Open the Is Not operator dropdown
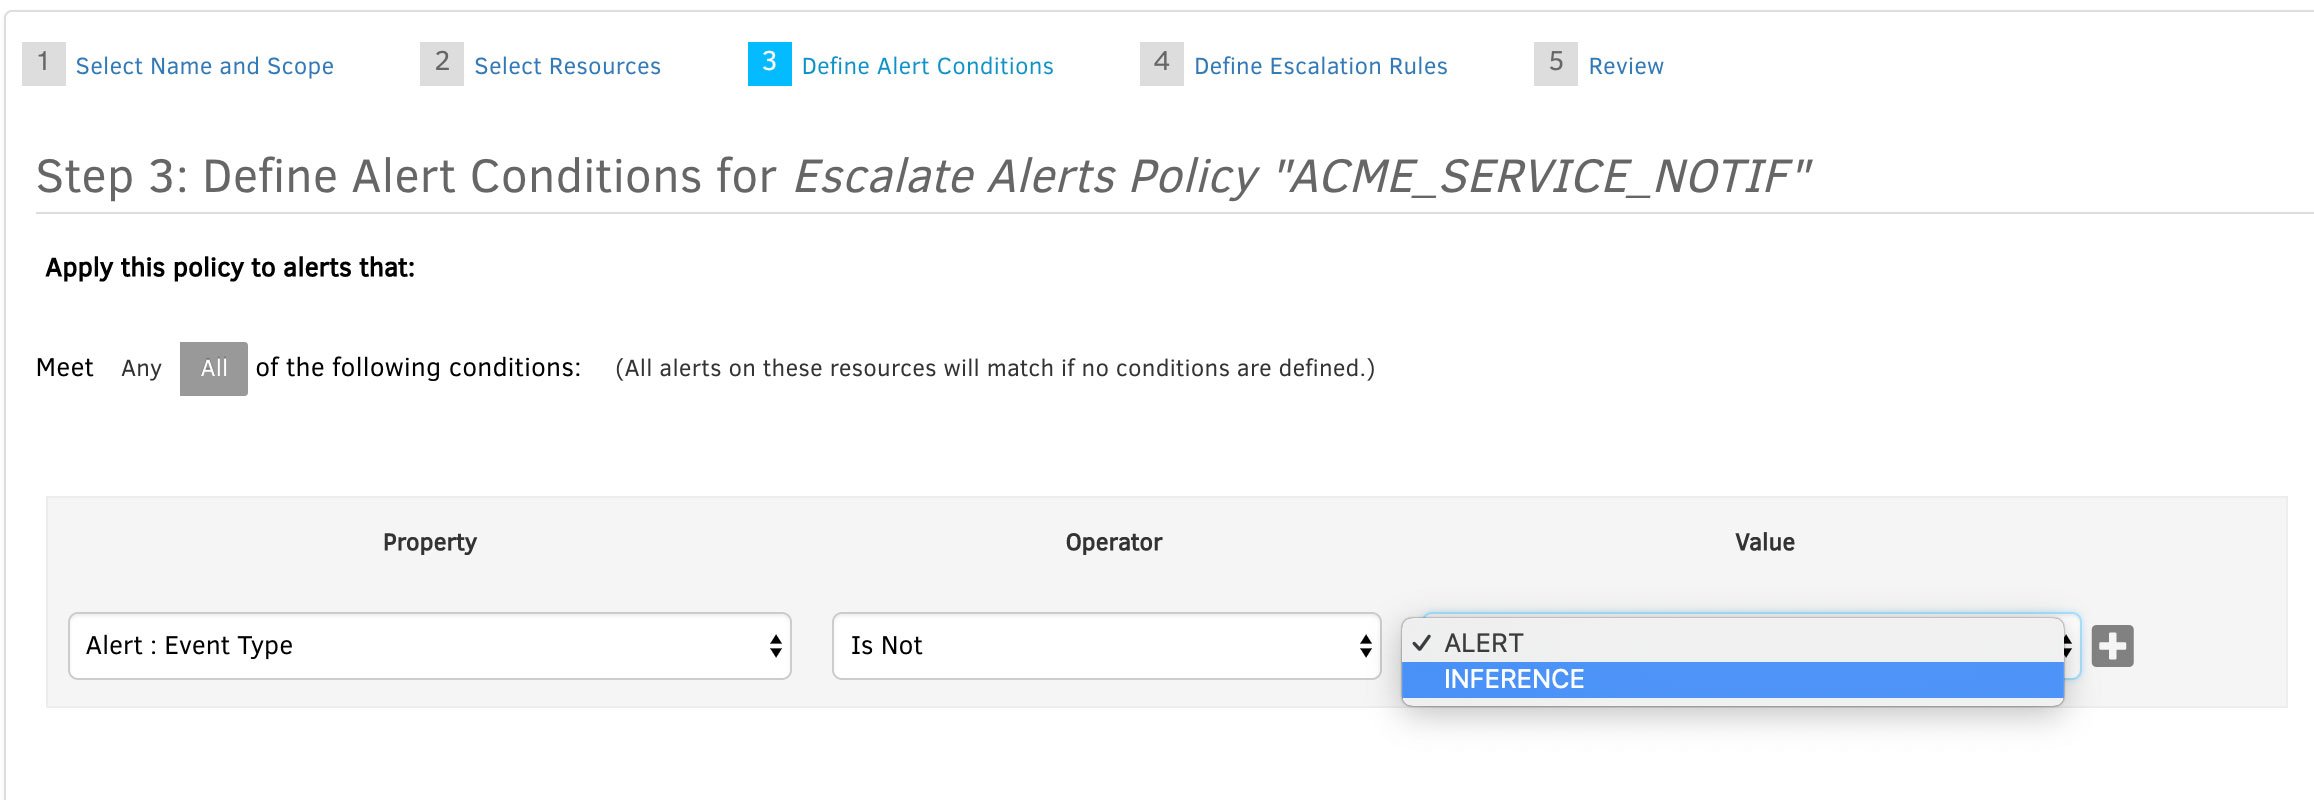This screenshot has width=2314, height=800. click(1100, 645)
